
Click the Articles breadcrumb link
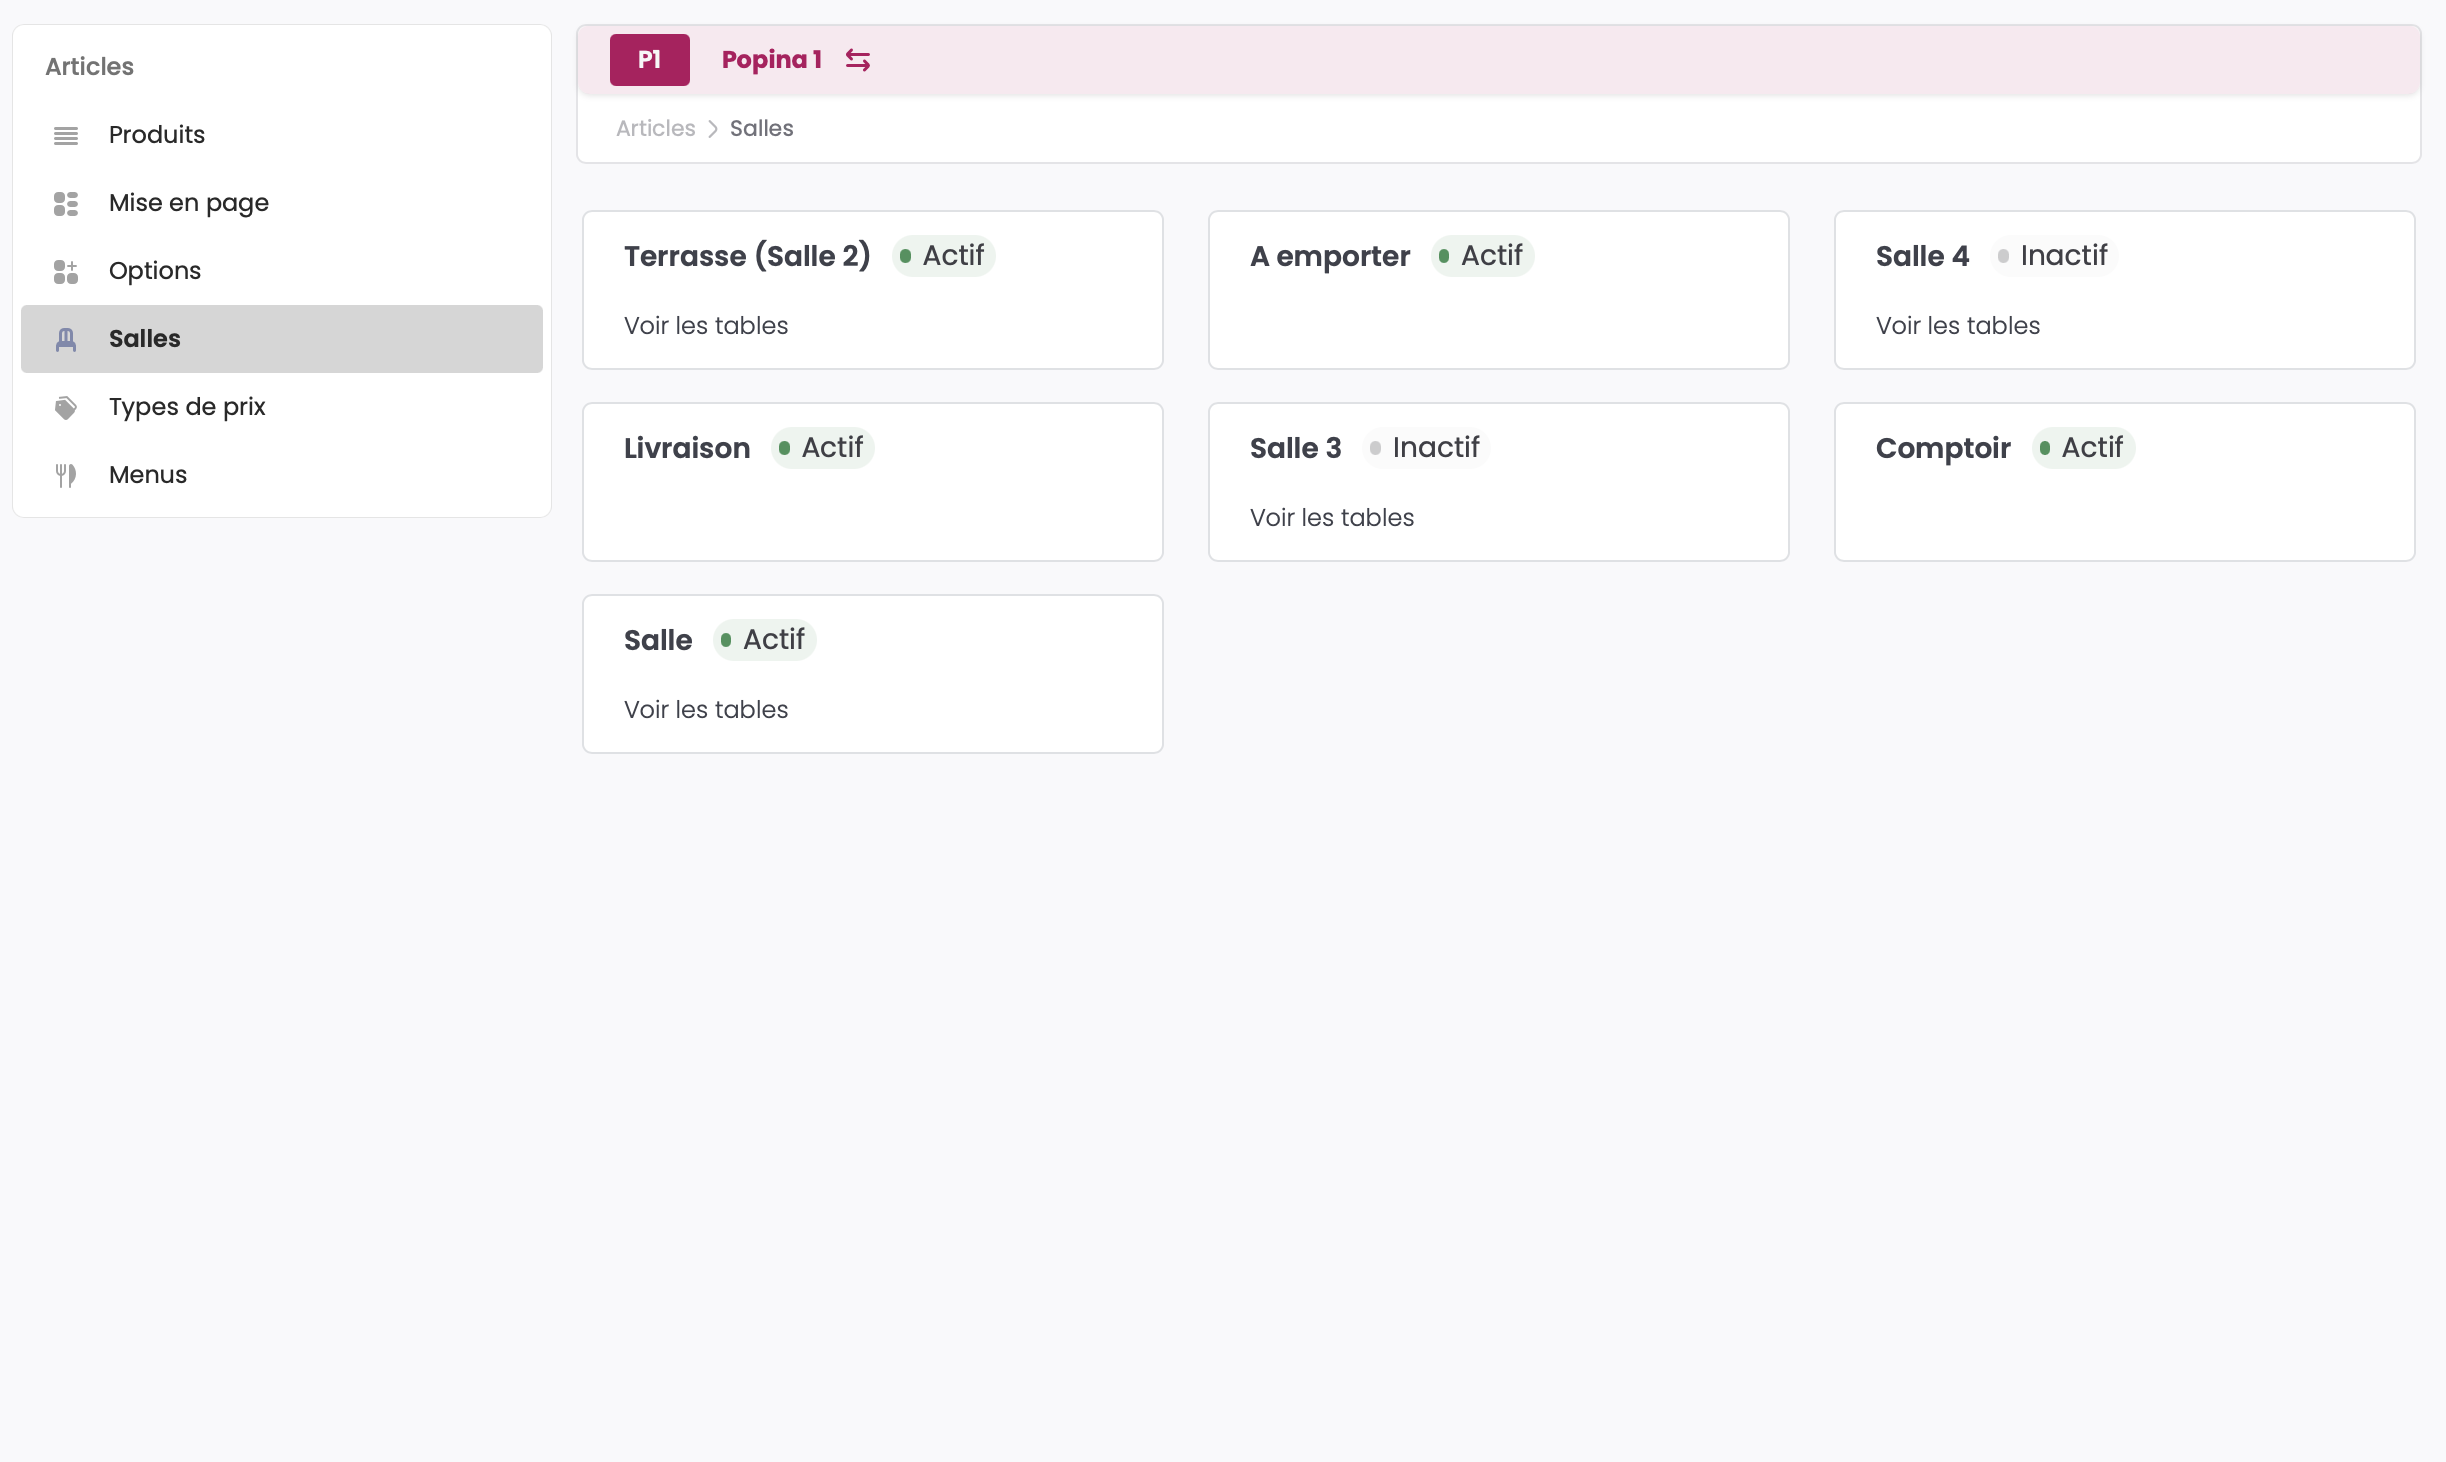coord(655,129)
